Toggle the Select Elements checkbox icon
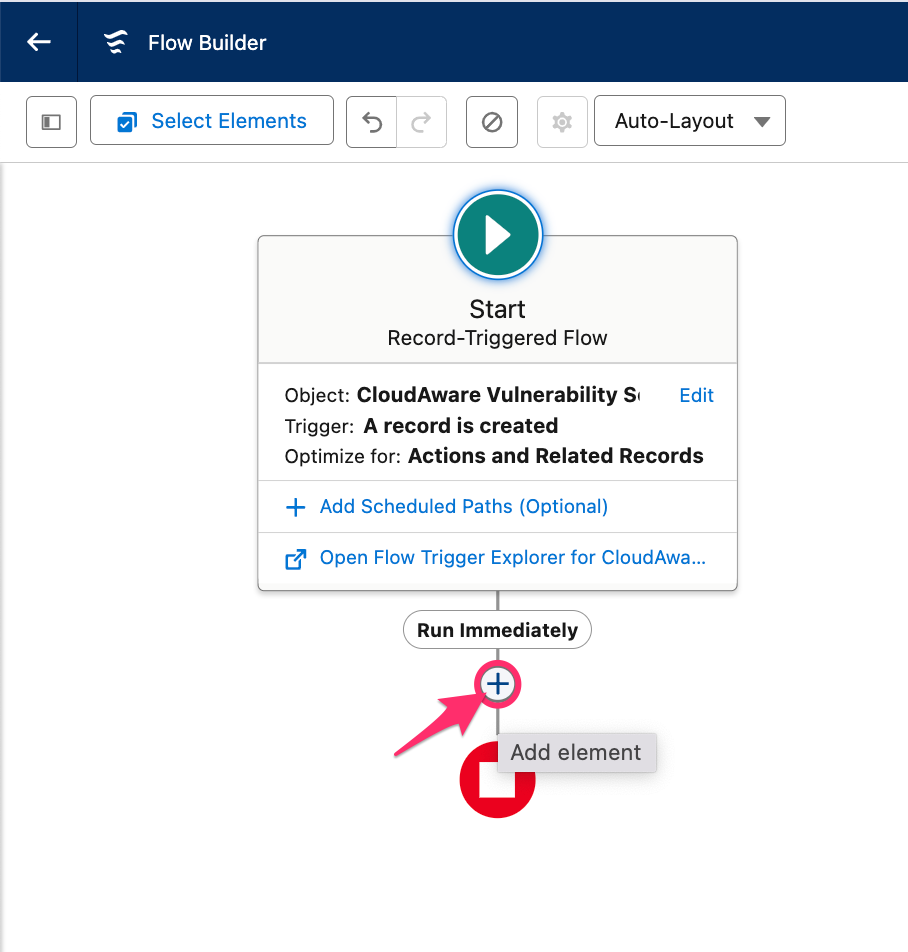The image size is (908, 952). [124, 120]
